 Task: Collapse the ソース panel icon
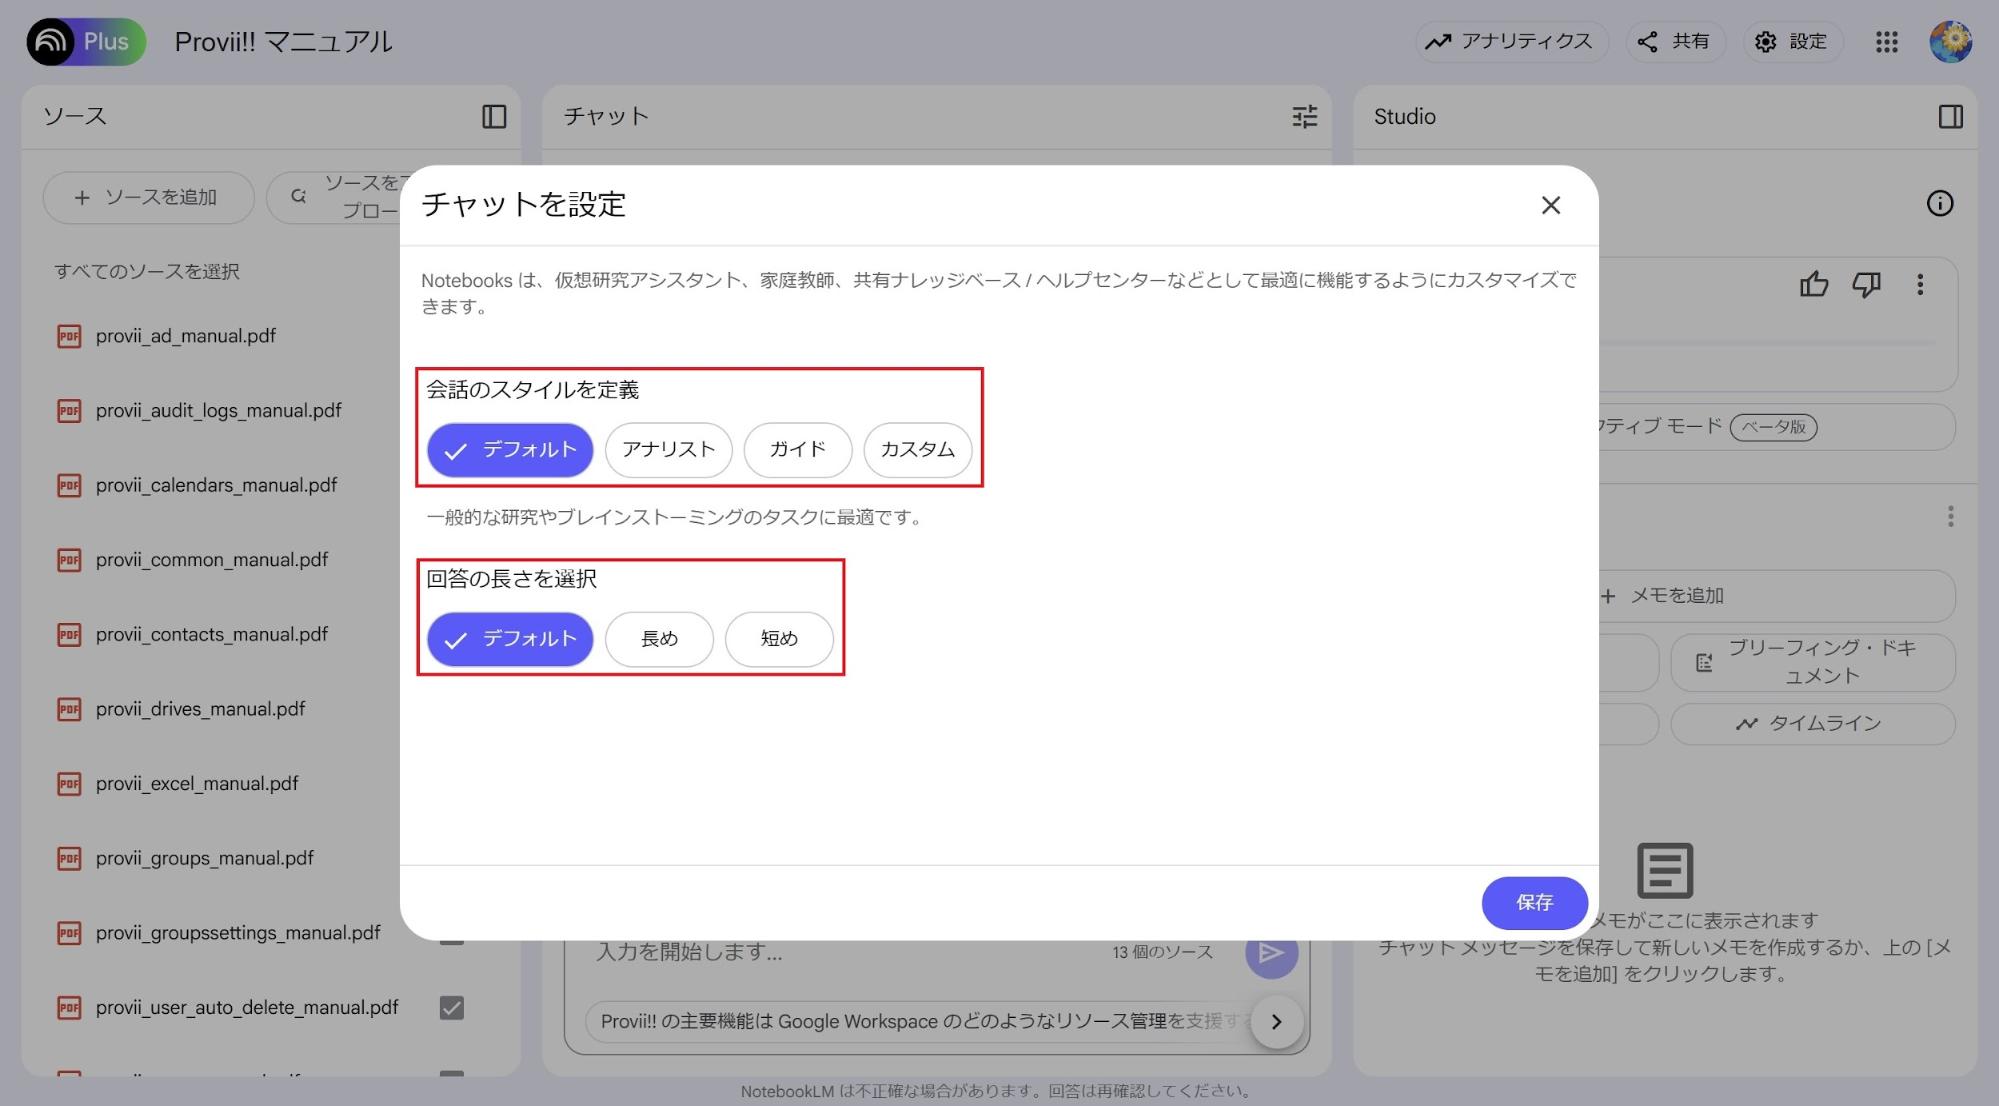pyautogui.click(x=494, y=117)
